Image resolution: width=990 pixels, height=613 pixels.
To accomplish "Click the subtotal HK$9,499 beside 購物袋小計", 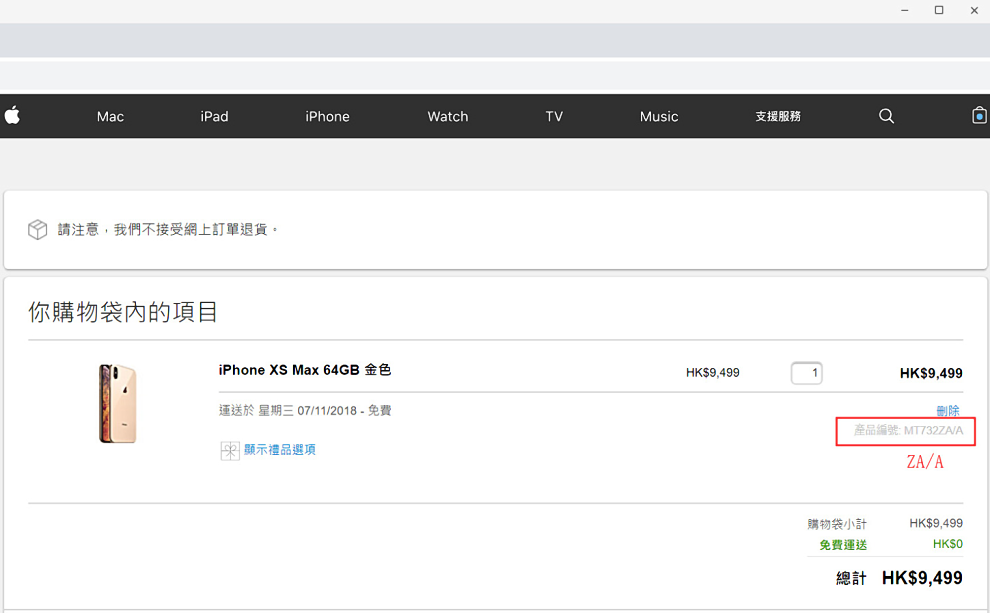I will tap(936, 523).
